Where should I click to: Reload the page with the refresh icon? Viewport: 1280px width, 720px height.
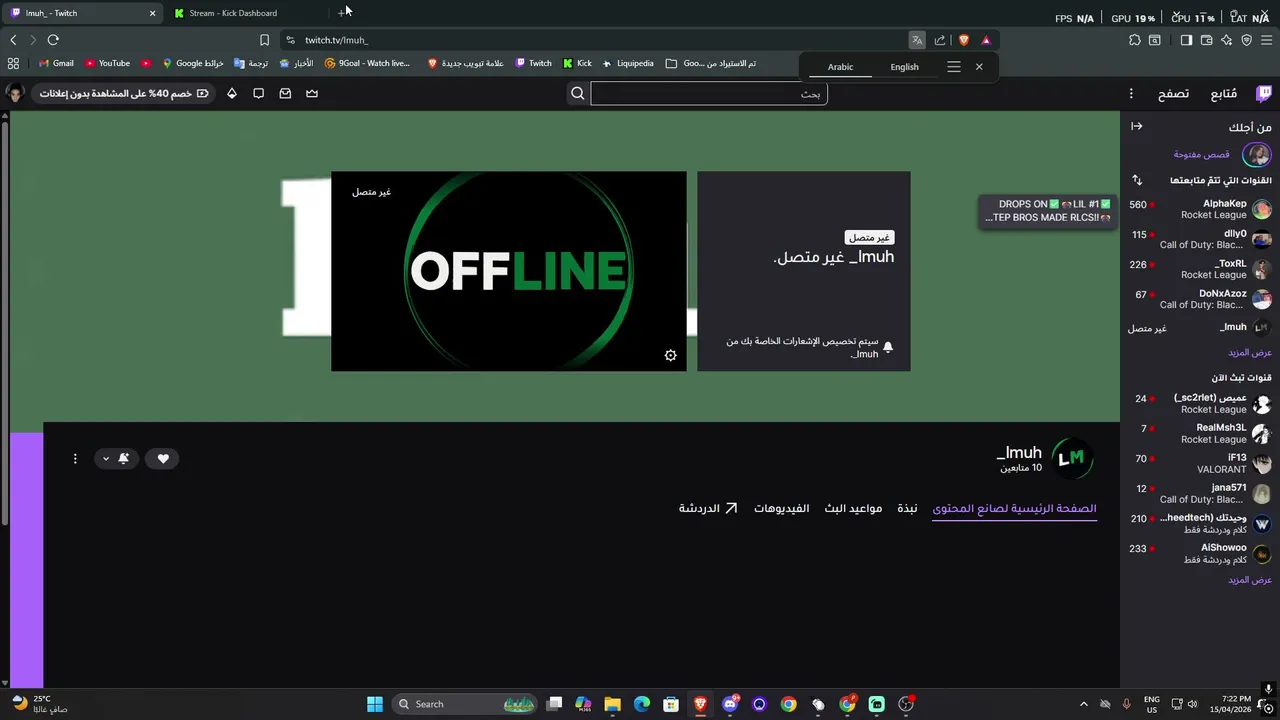click(x=53, y=40)
